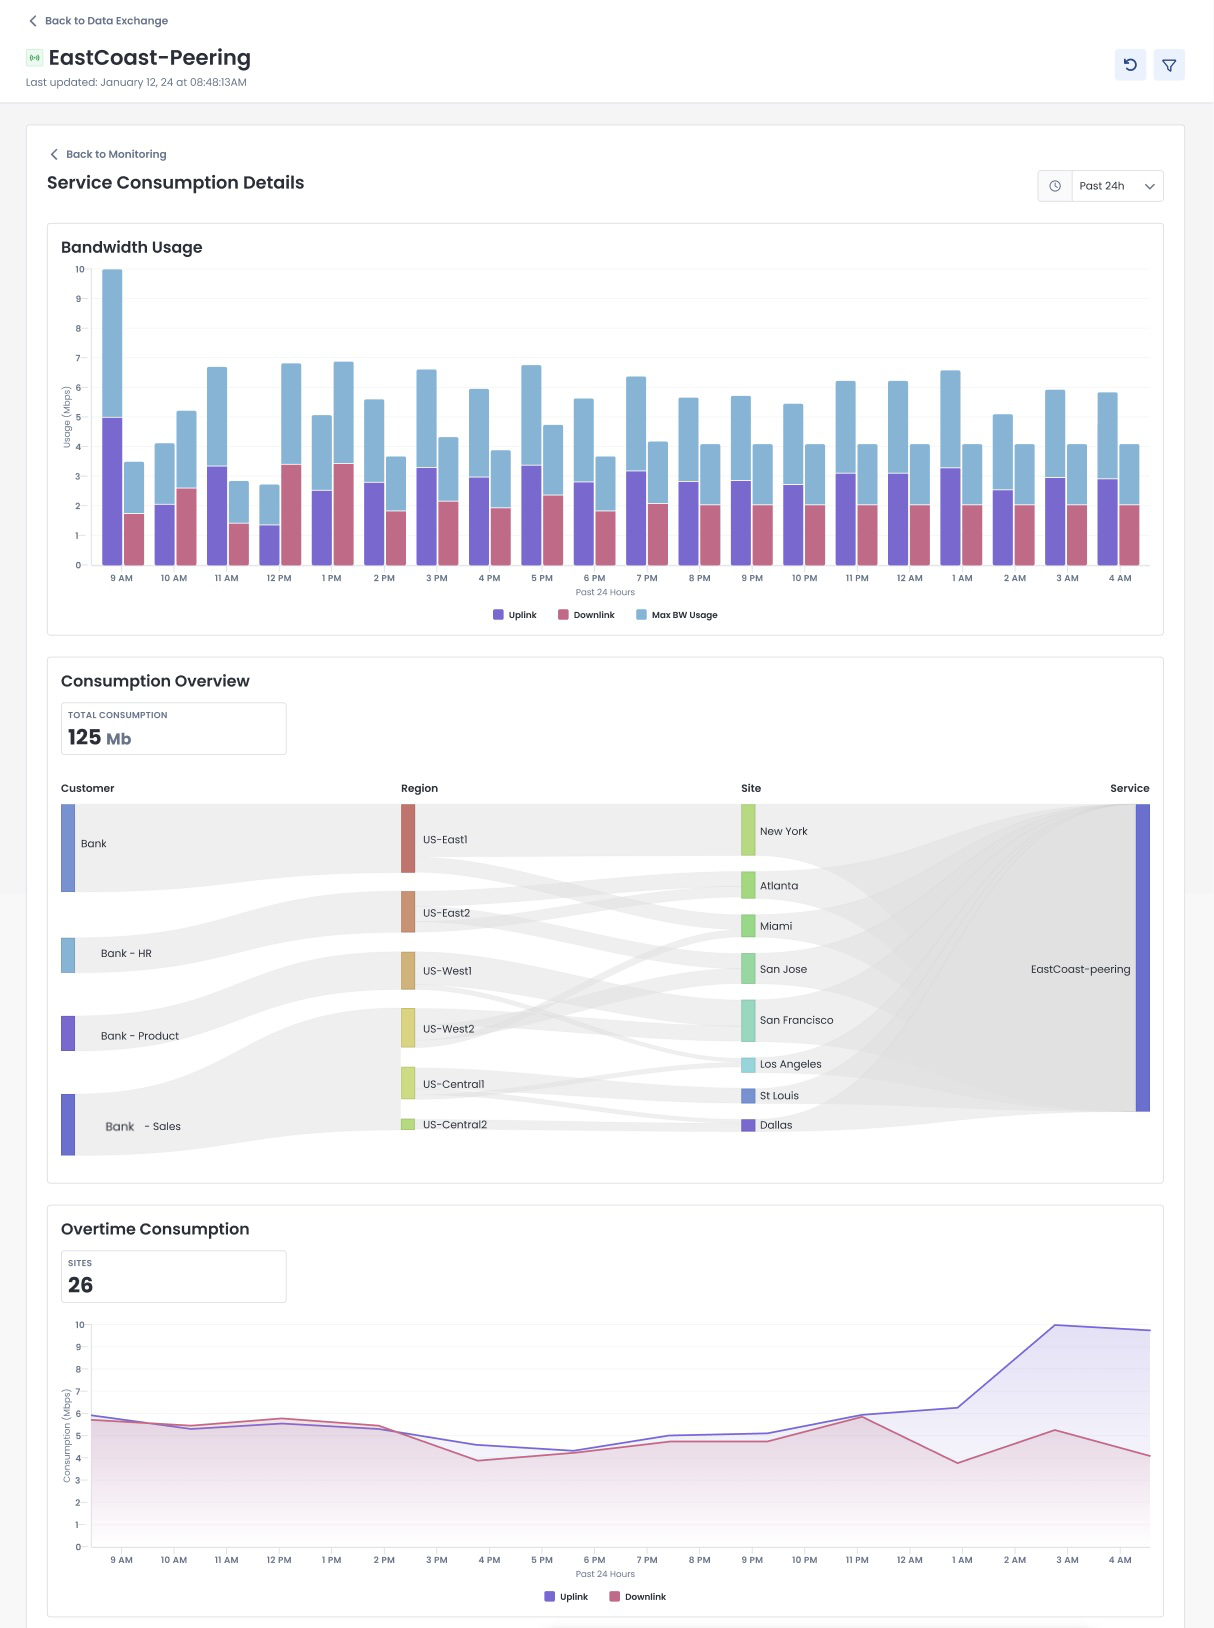Click the Site column header
This screenshot has width=1214, height=1628.
coord(751,788)
